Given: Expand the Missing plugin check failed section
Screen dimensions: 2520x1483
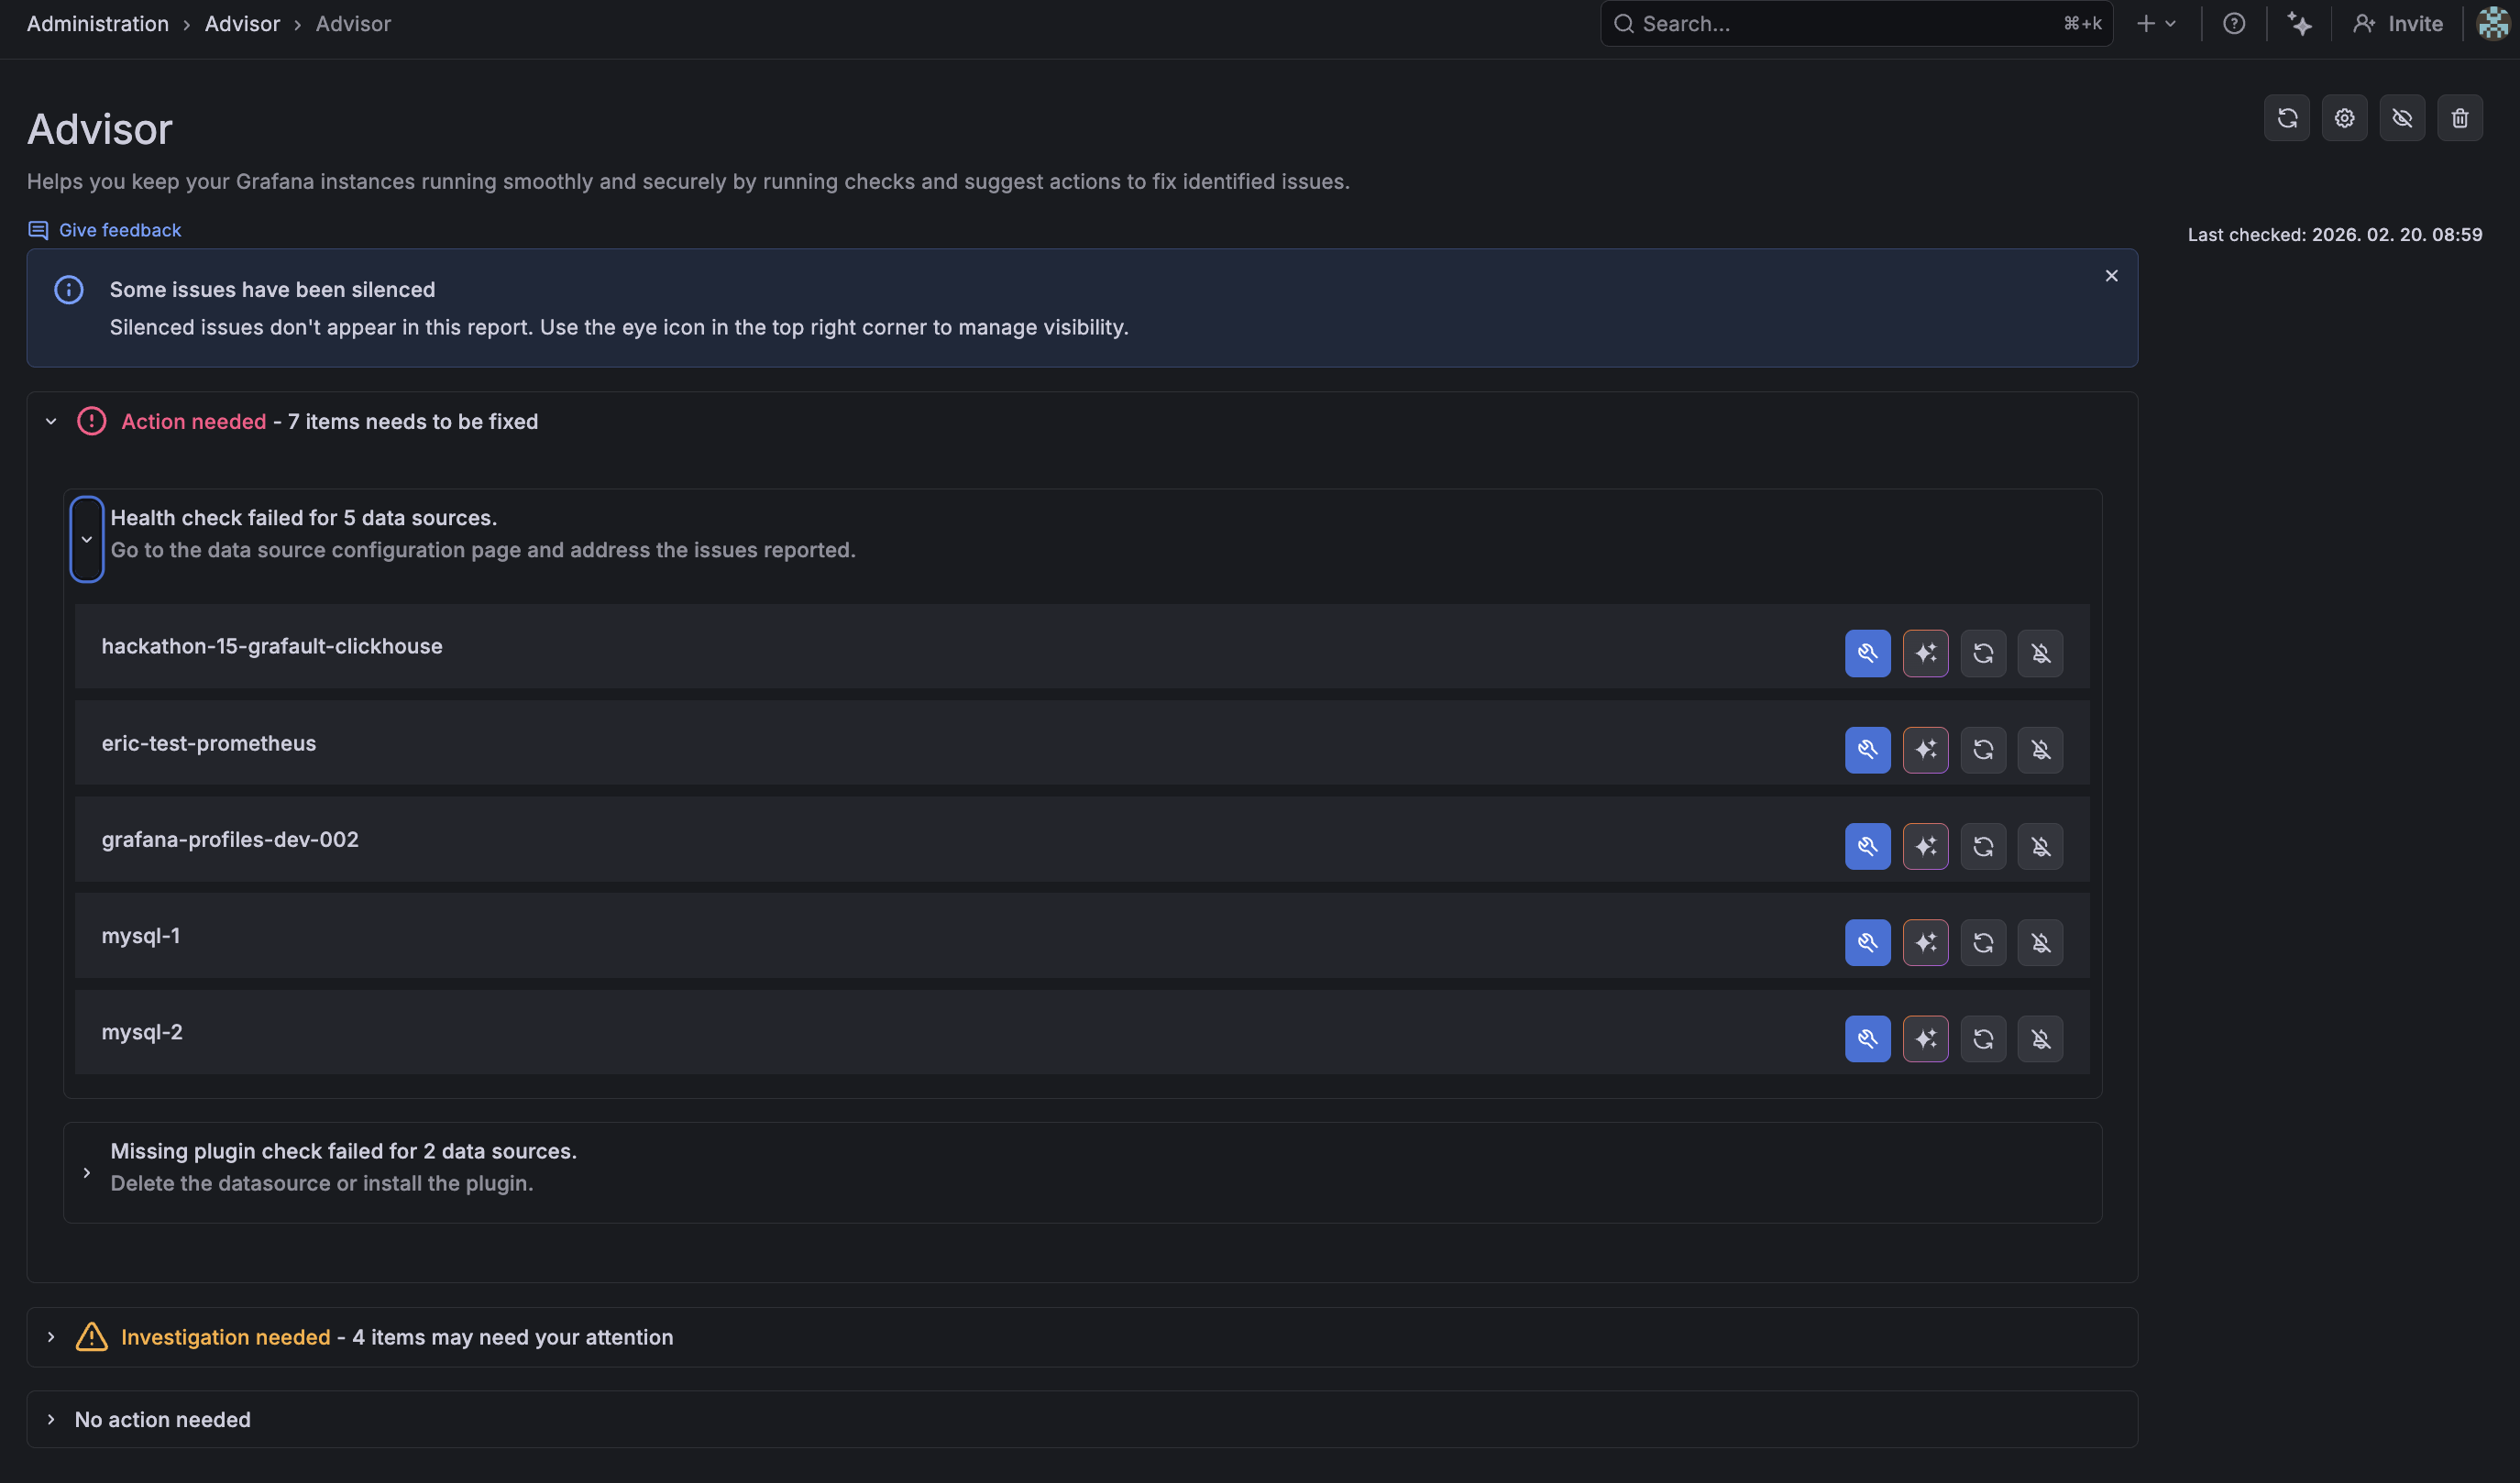Looking at the screenshot, I should pos(87,1172).
